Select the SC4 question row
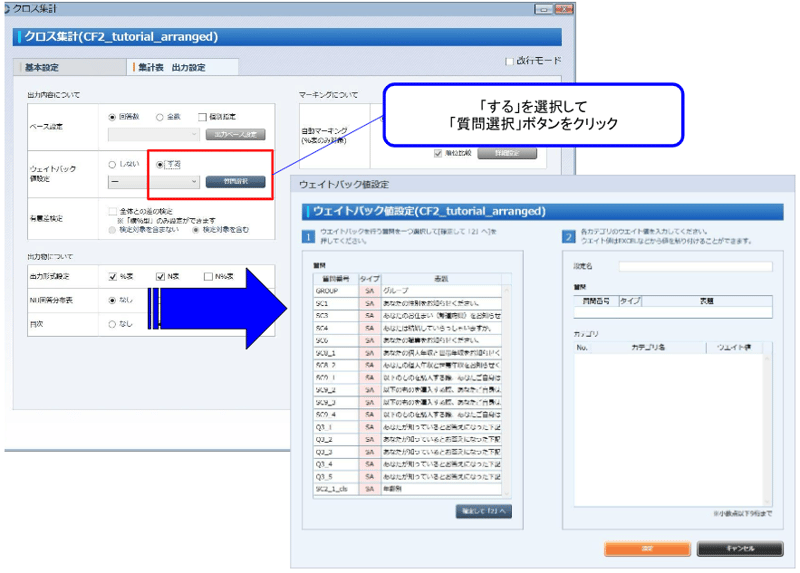 pyautogui.click(x=407, y=328)
